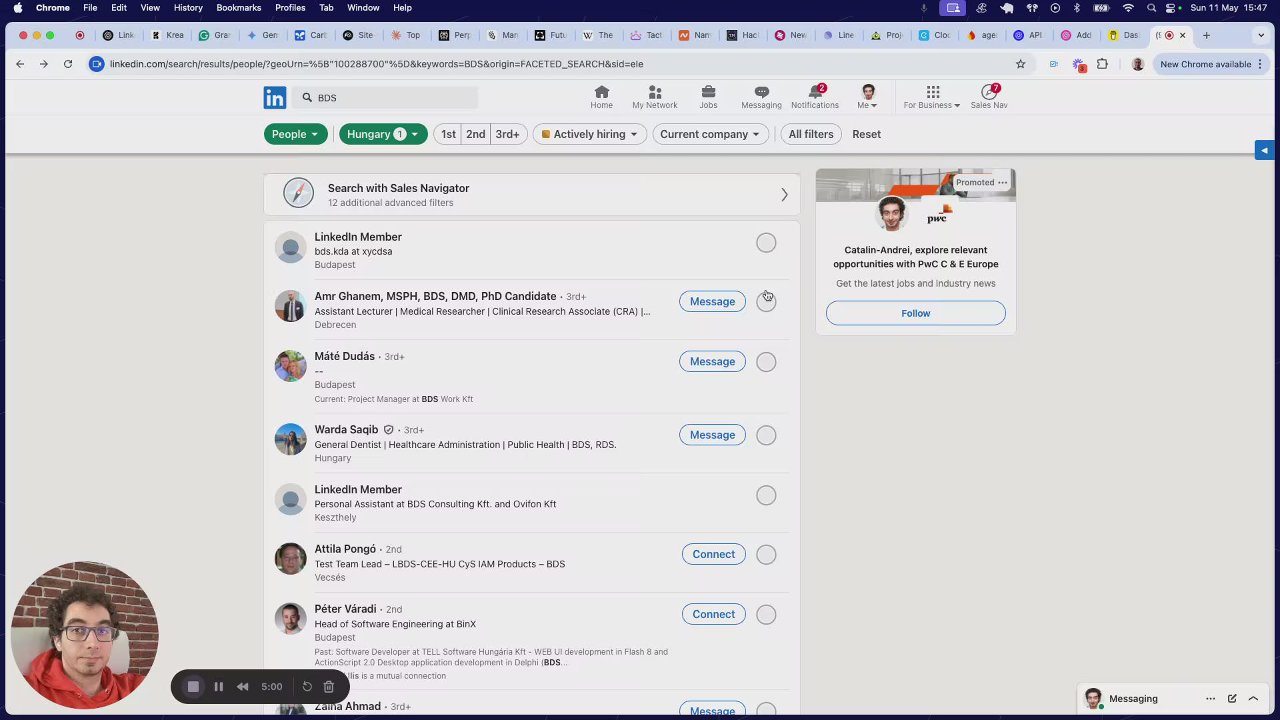1280x720 pixels.
Task: Toggle the 3rd+ connections filter
Action: click(507, 134)
